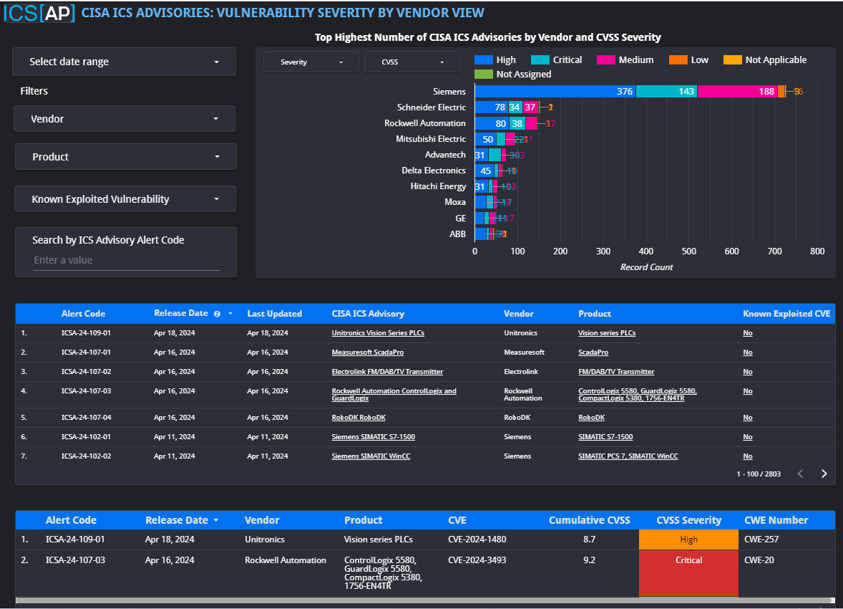Expand the Vendor filter dropdown
This screenshot has height=609, width=843.
tap(124, 119)
